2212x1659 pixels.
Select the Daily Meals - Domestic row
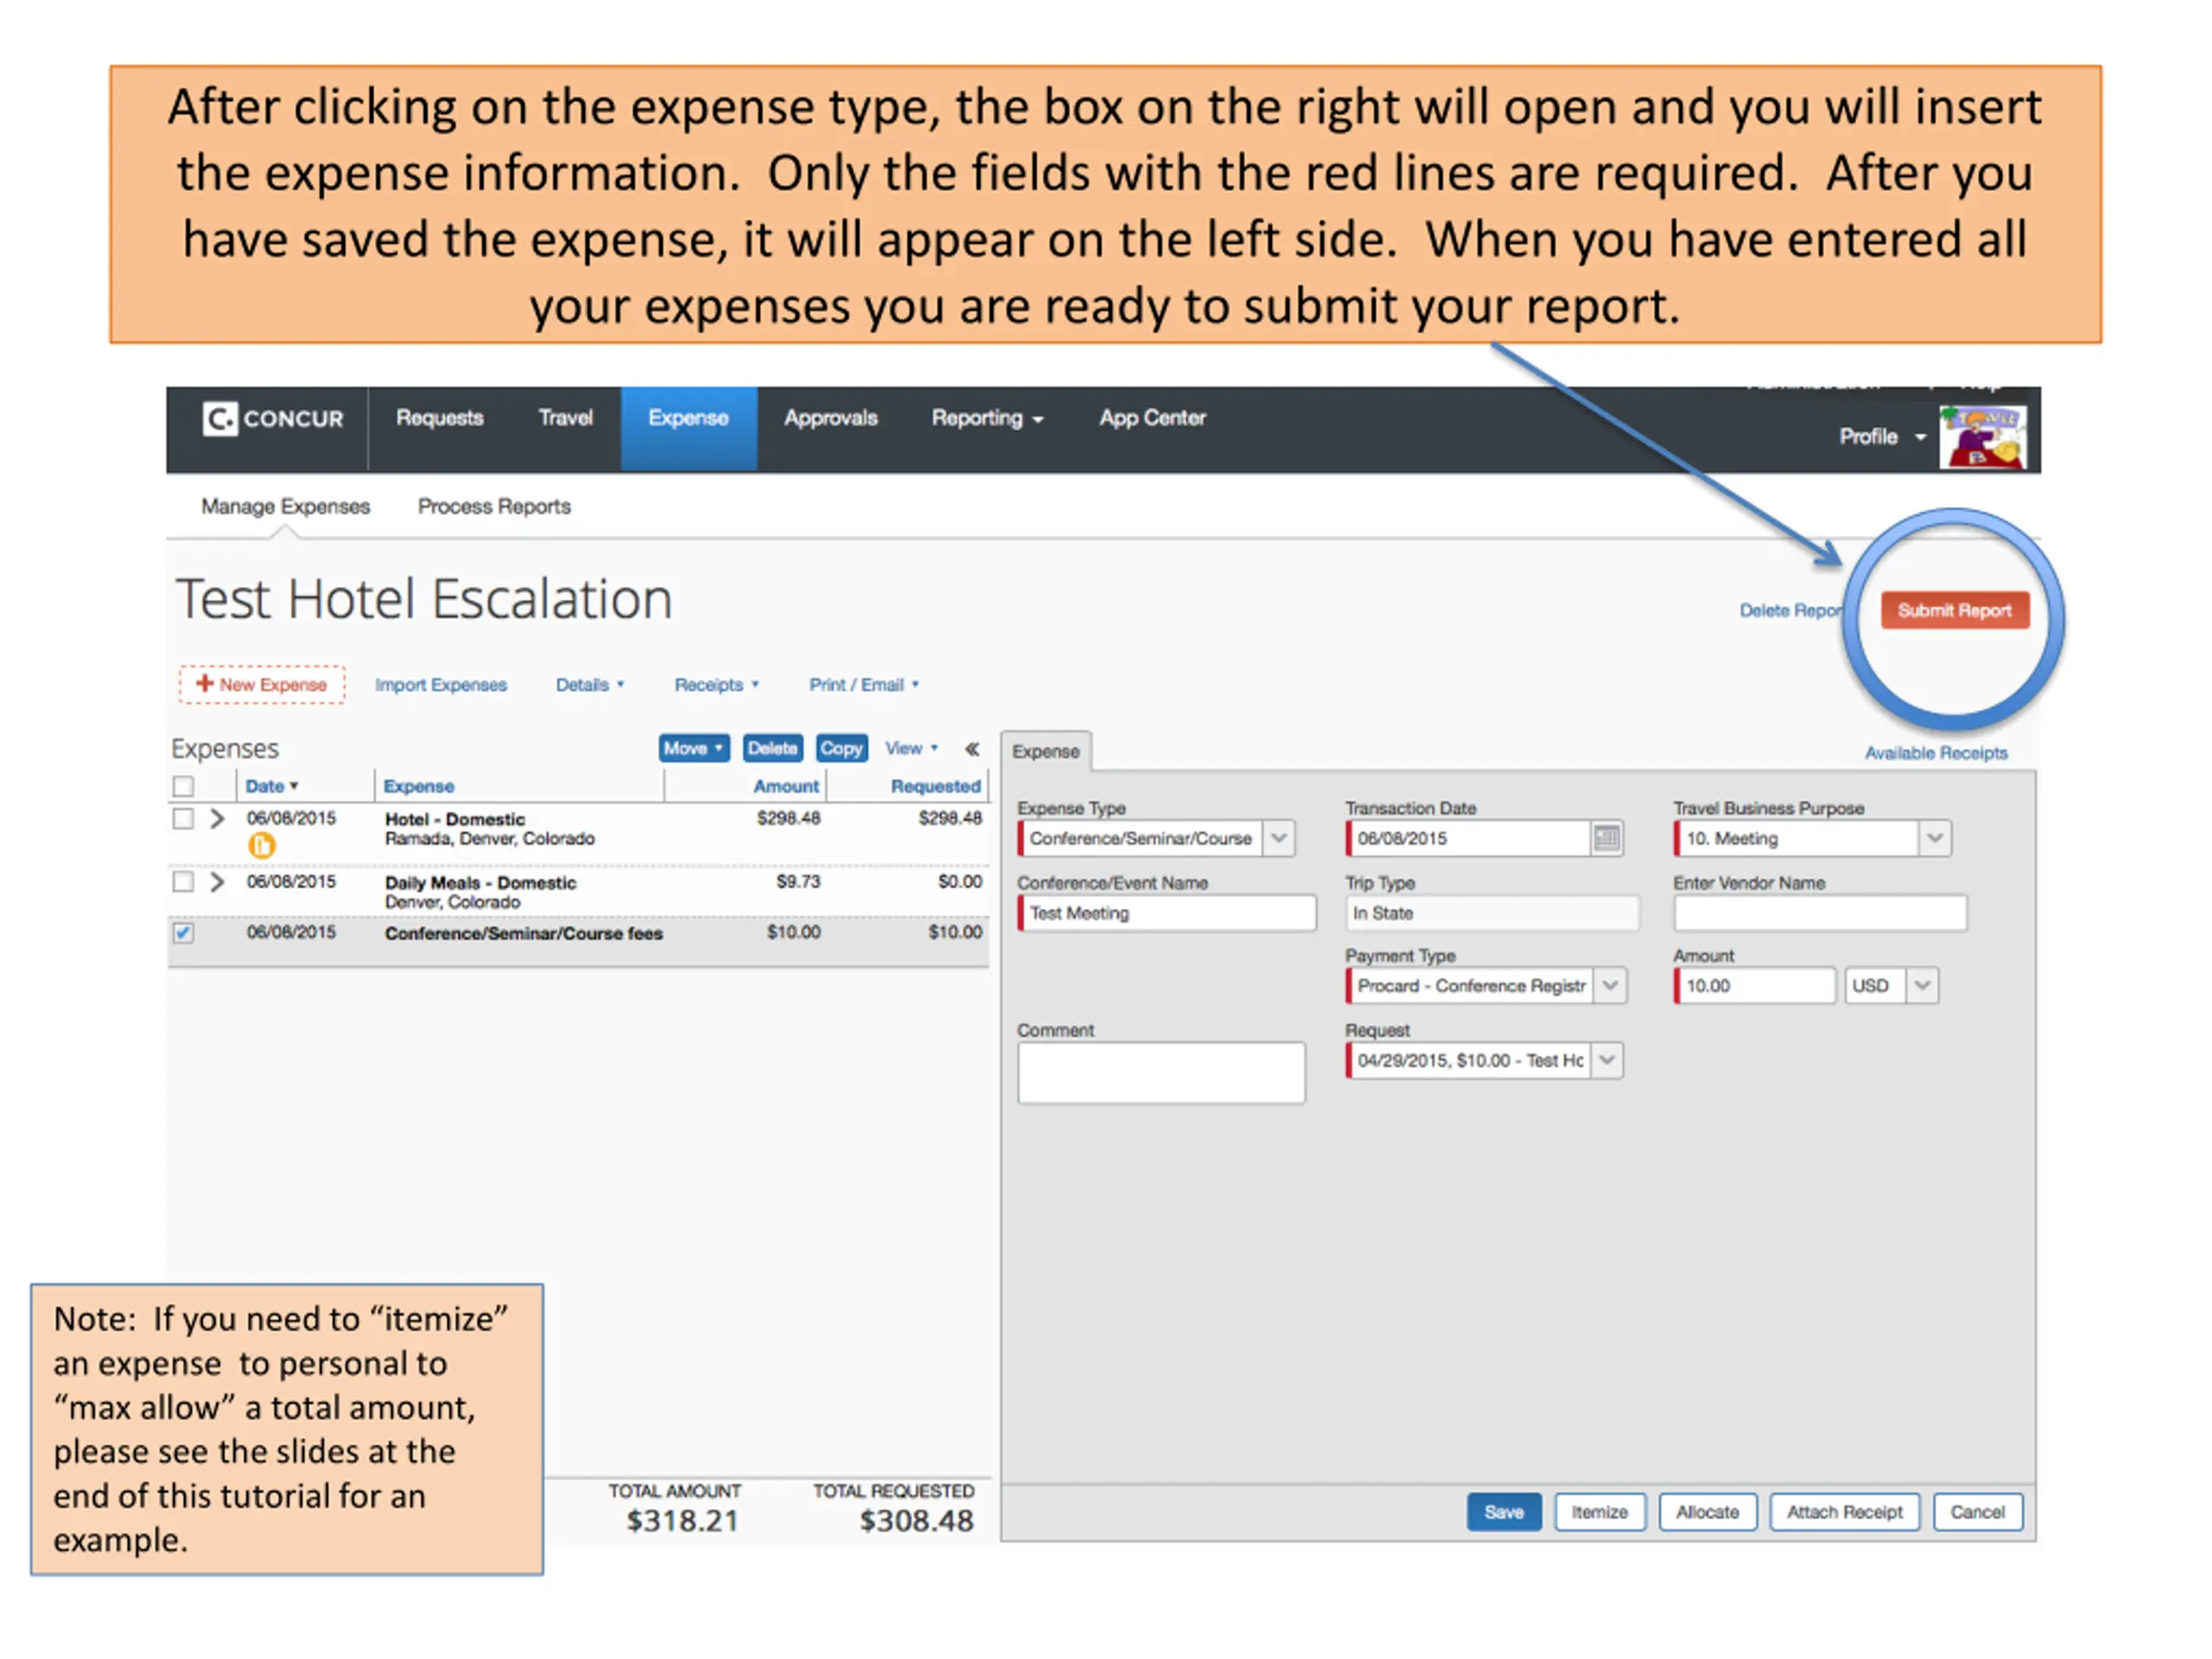[x=578, y=891]
